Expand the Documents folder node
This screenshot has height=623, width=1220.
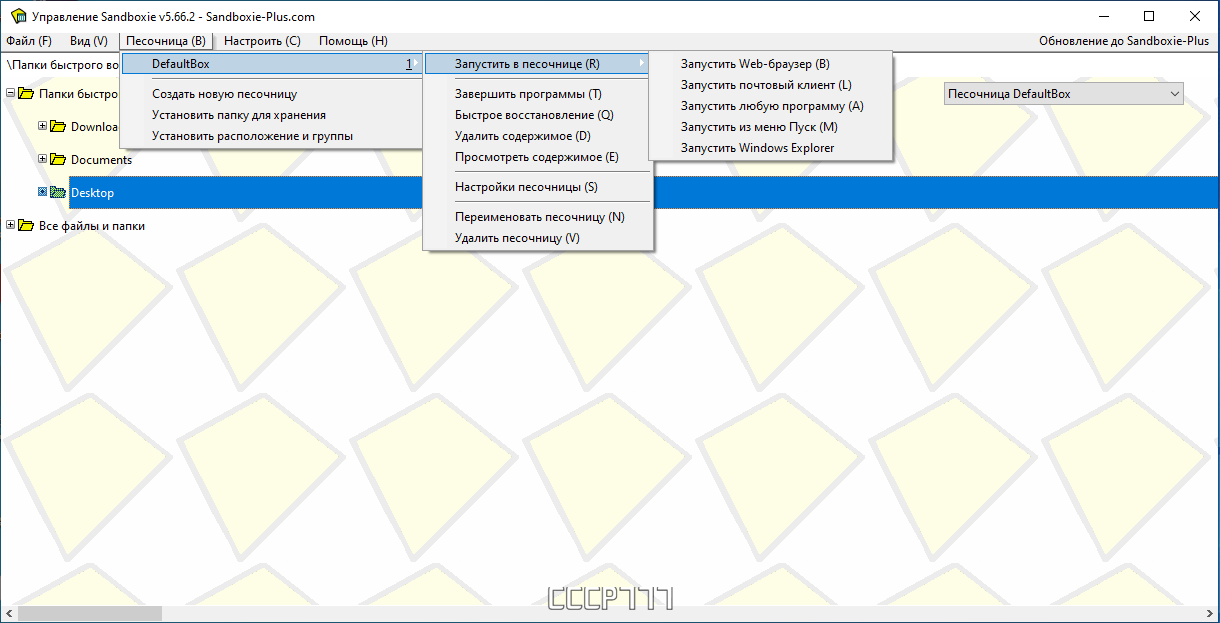click(42, 159)
